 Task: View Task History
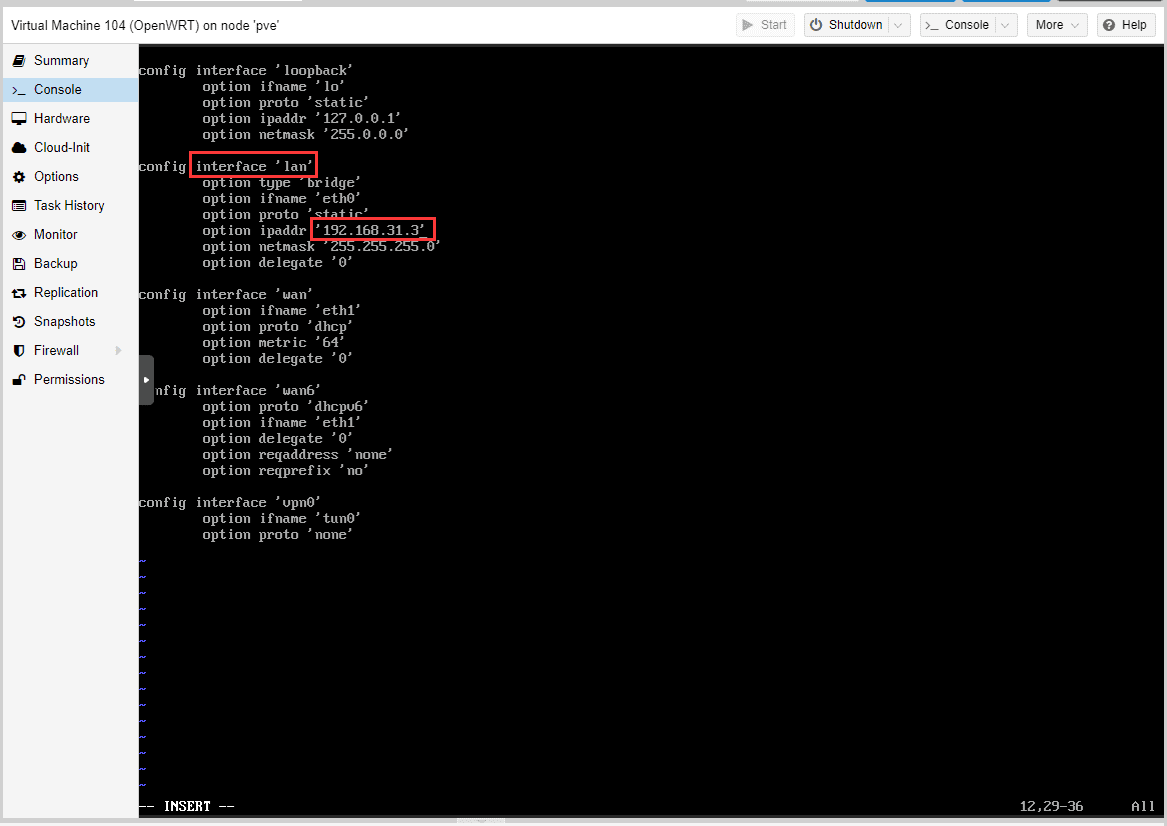71,205
